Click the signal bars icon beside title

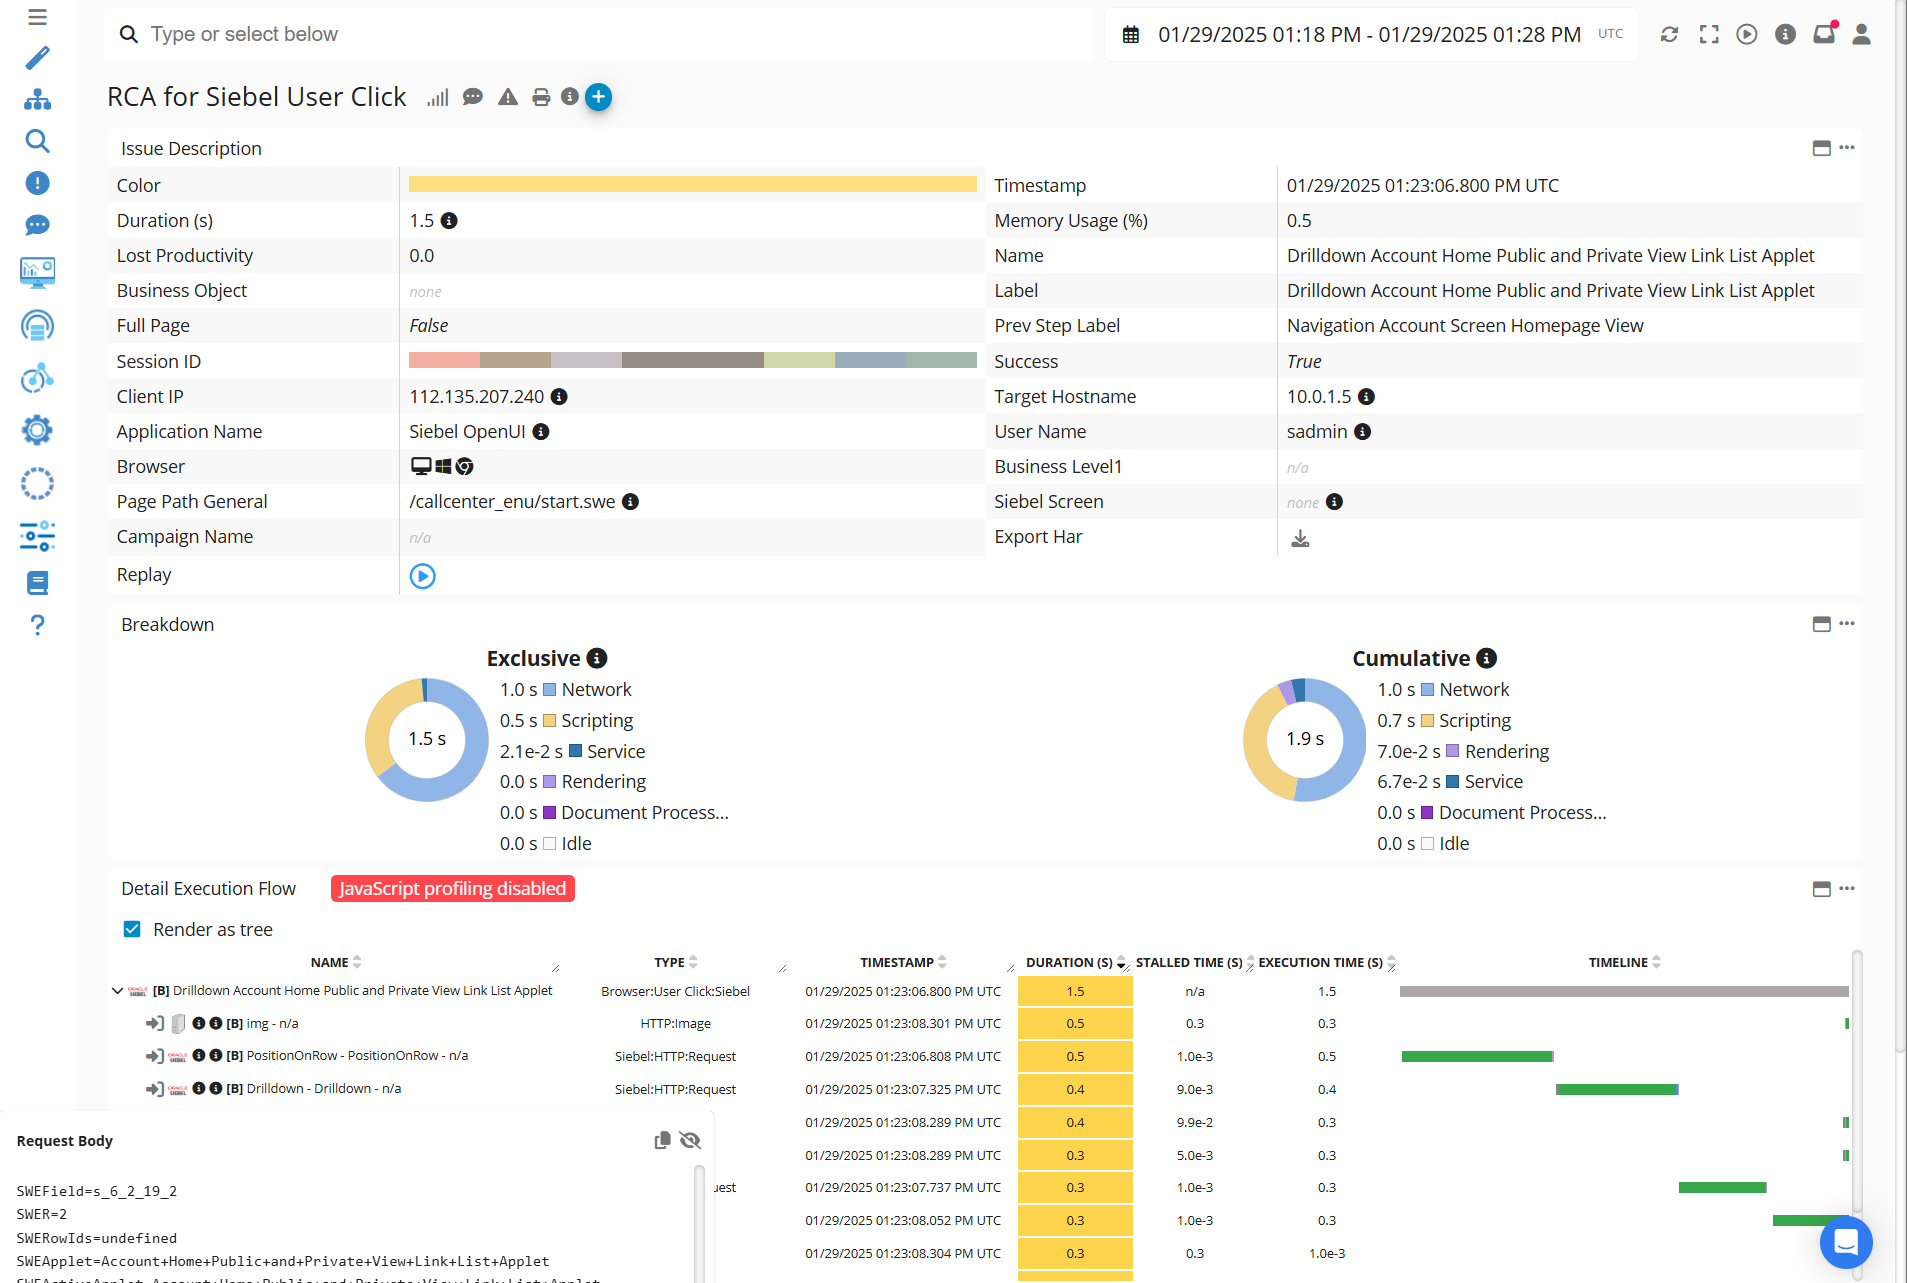pyautogui.click(x=438, y=97)
